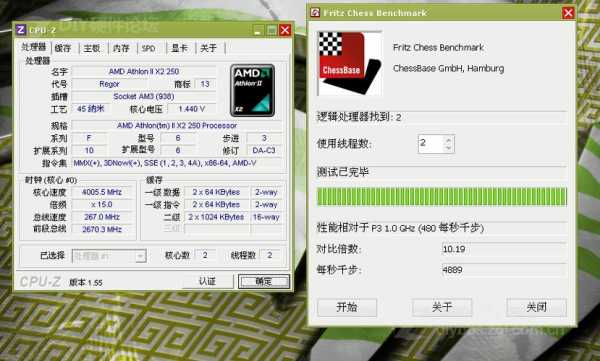
Task: Decrease thread count with down arrow
Action: [x=449, y=148]
